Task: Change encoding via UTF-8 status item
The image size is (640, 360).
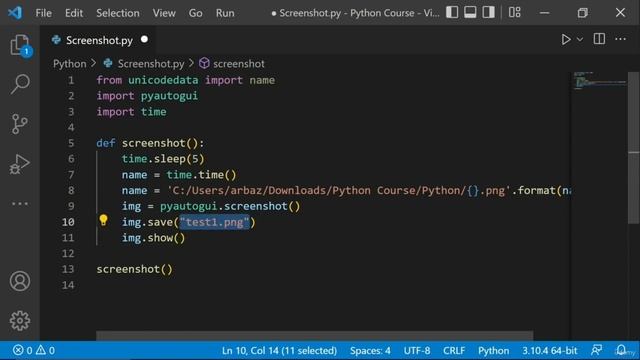Action: click(417, 351)
